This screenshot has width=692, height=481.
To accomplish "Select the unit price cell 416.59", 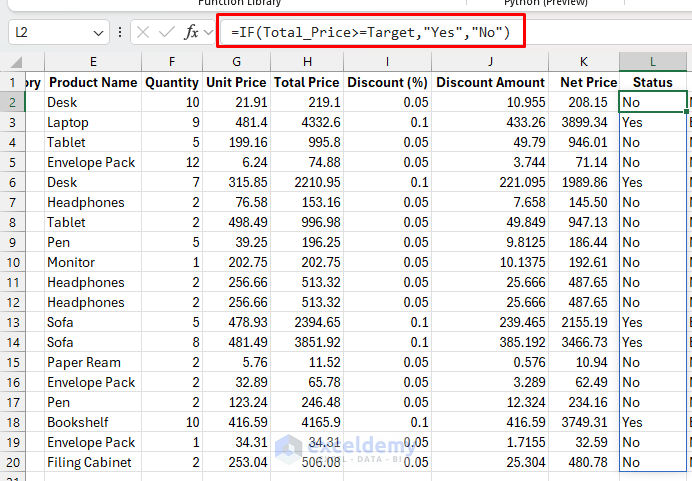I will (237, 422).
